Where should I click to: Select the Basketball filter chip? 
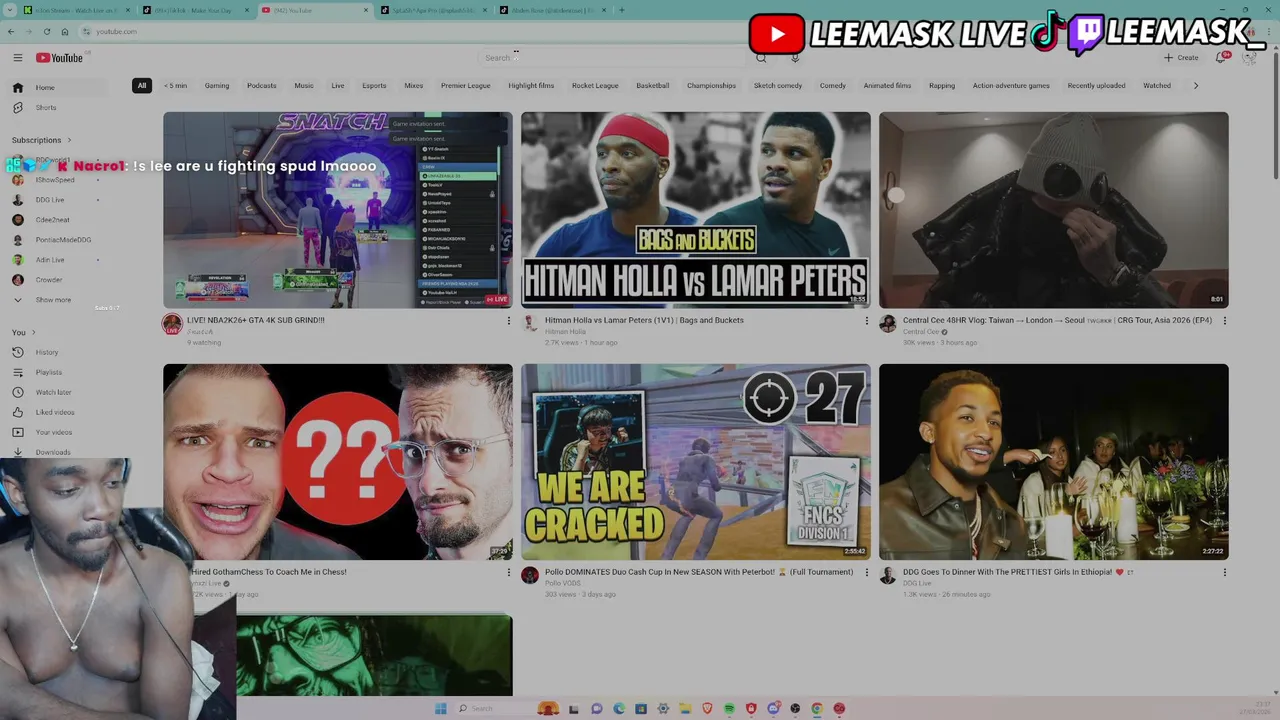point(653,85)
